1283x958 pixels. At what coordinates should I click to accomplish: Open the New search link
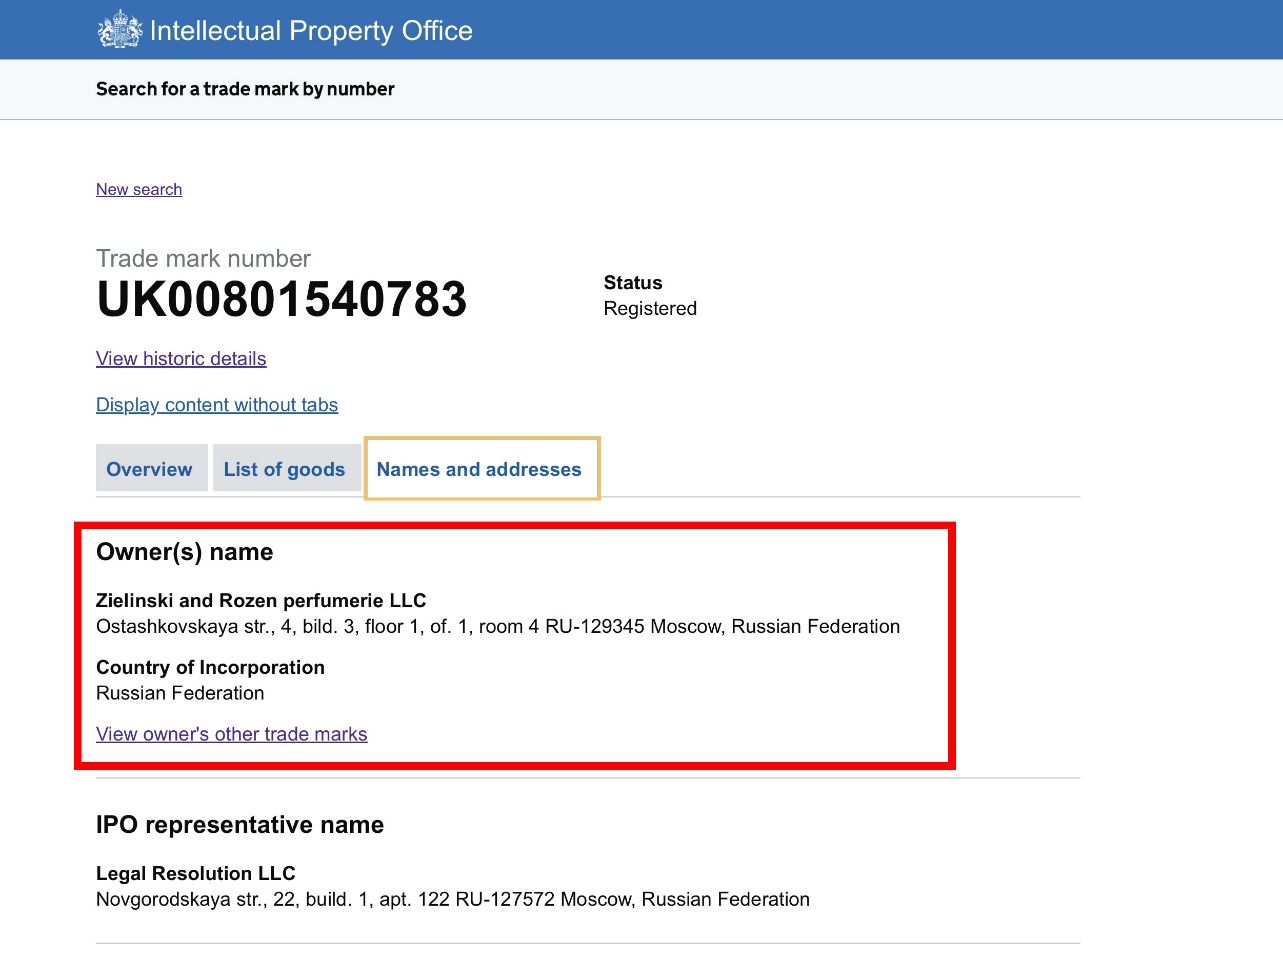[139, 189]
